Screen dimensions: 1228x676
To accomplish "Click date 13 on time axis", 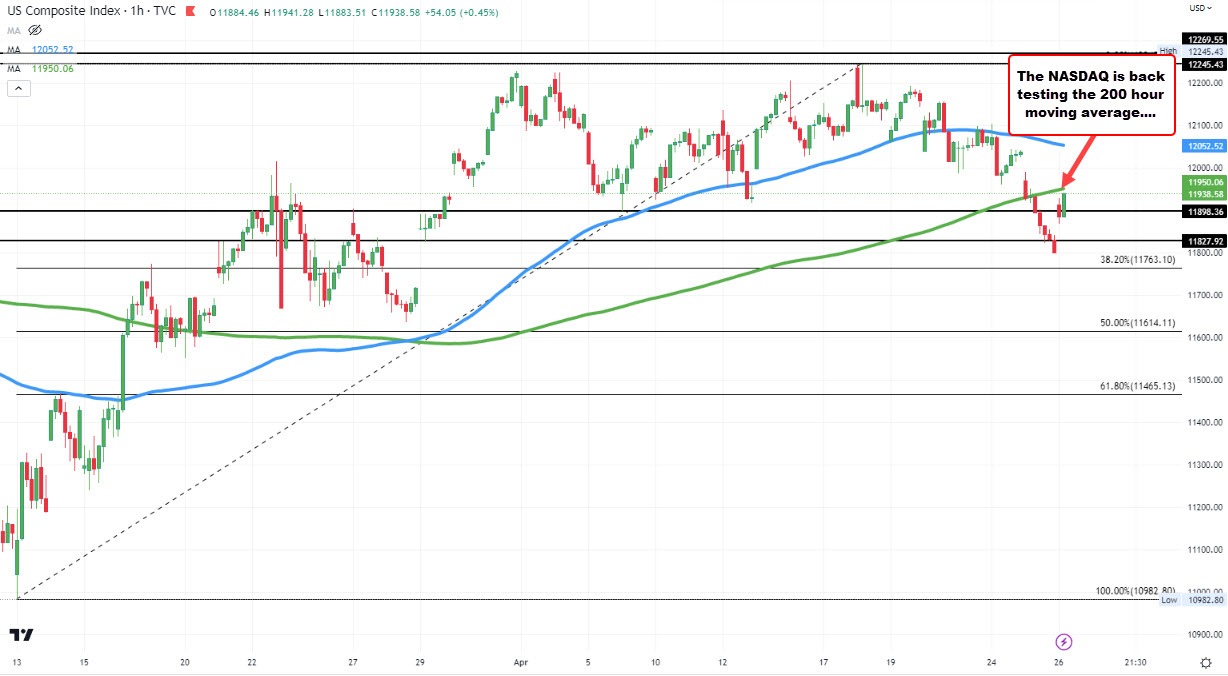I will pyautogui.click(x=16, y=661).
